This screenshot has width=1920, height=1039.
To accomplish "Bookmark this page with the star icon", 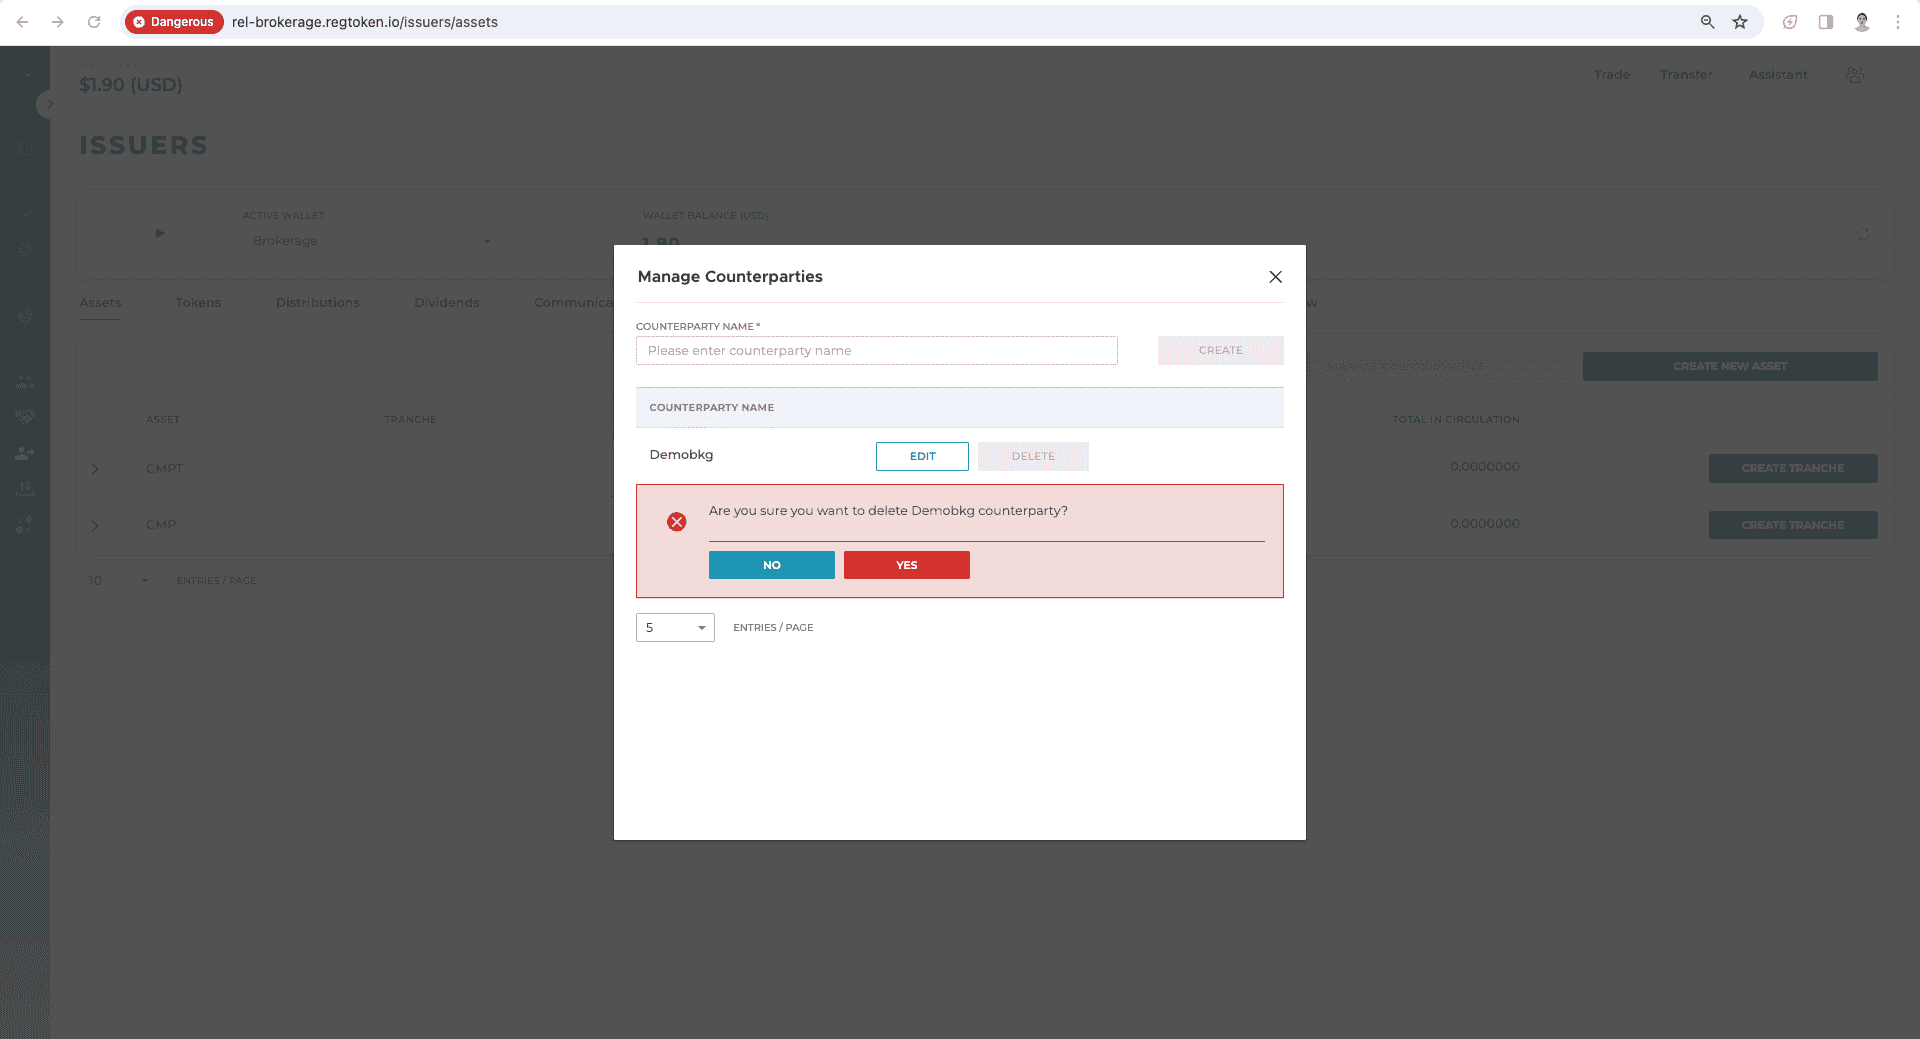I will pyautogui.click(x=1740, y=22).
